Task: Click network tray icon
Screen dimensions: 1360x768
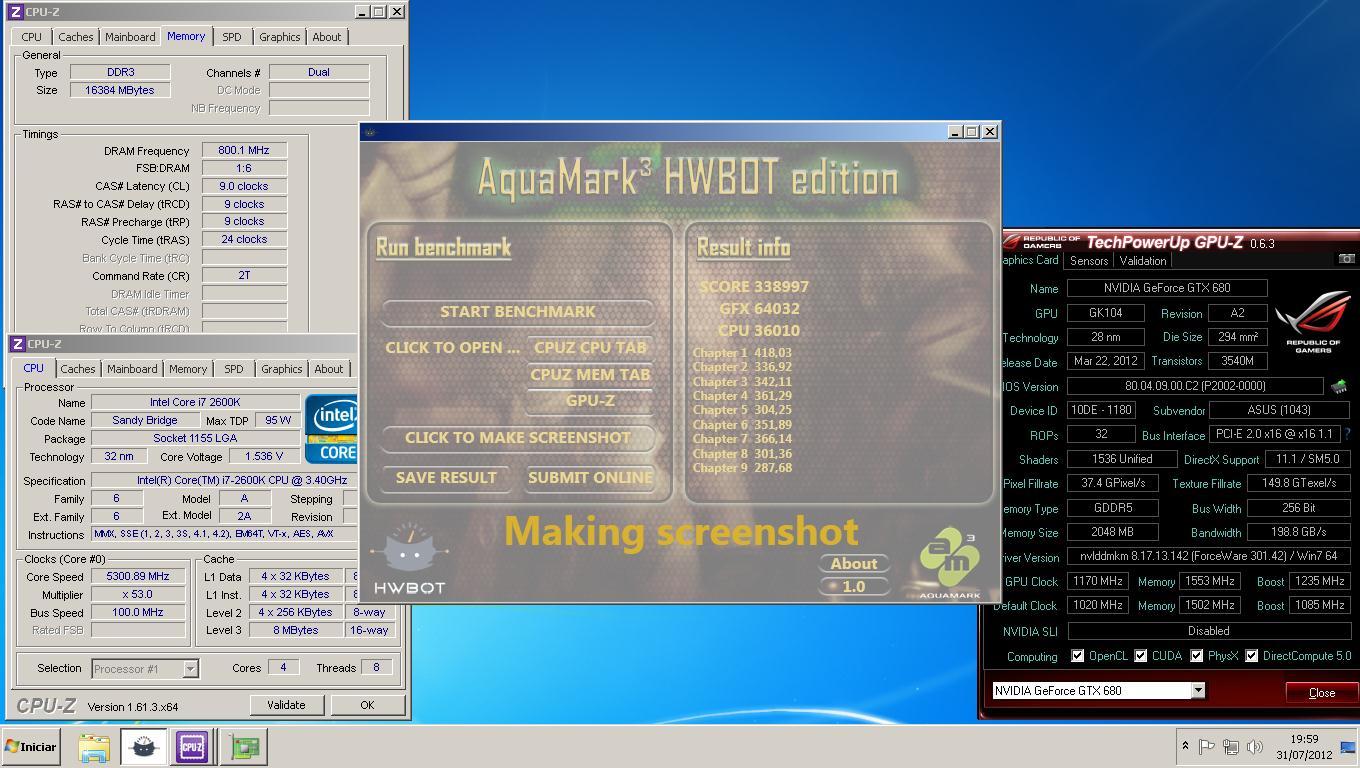Action: tap(1231, 746)
